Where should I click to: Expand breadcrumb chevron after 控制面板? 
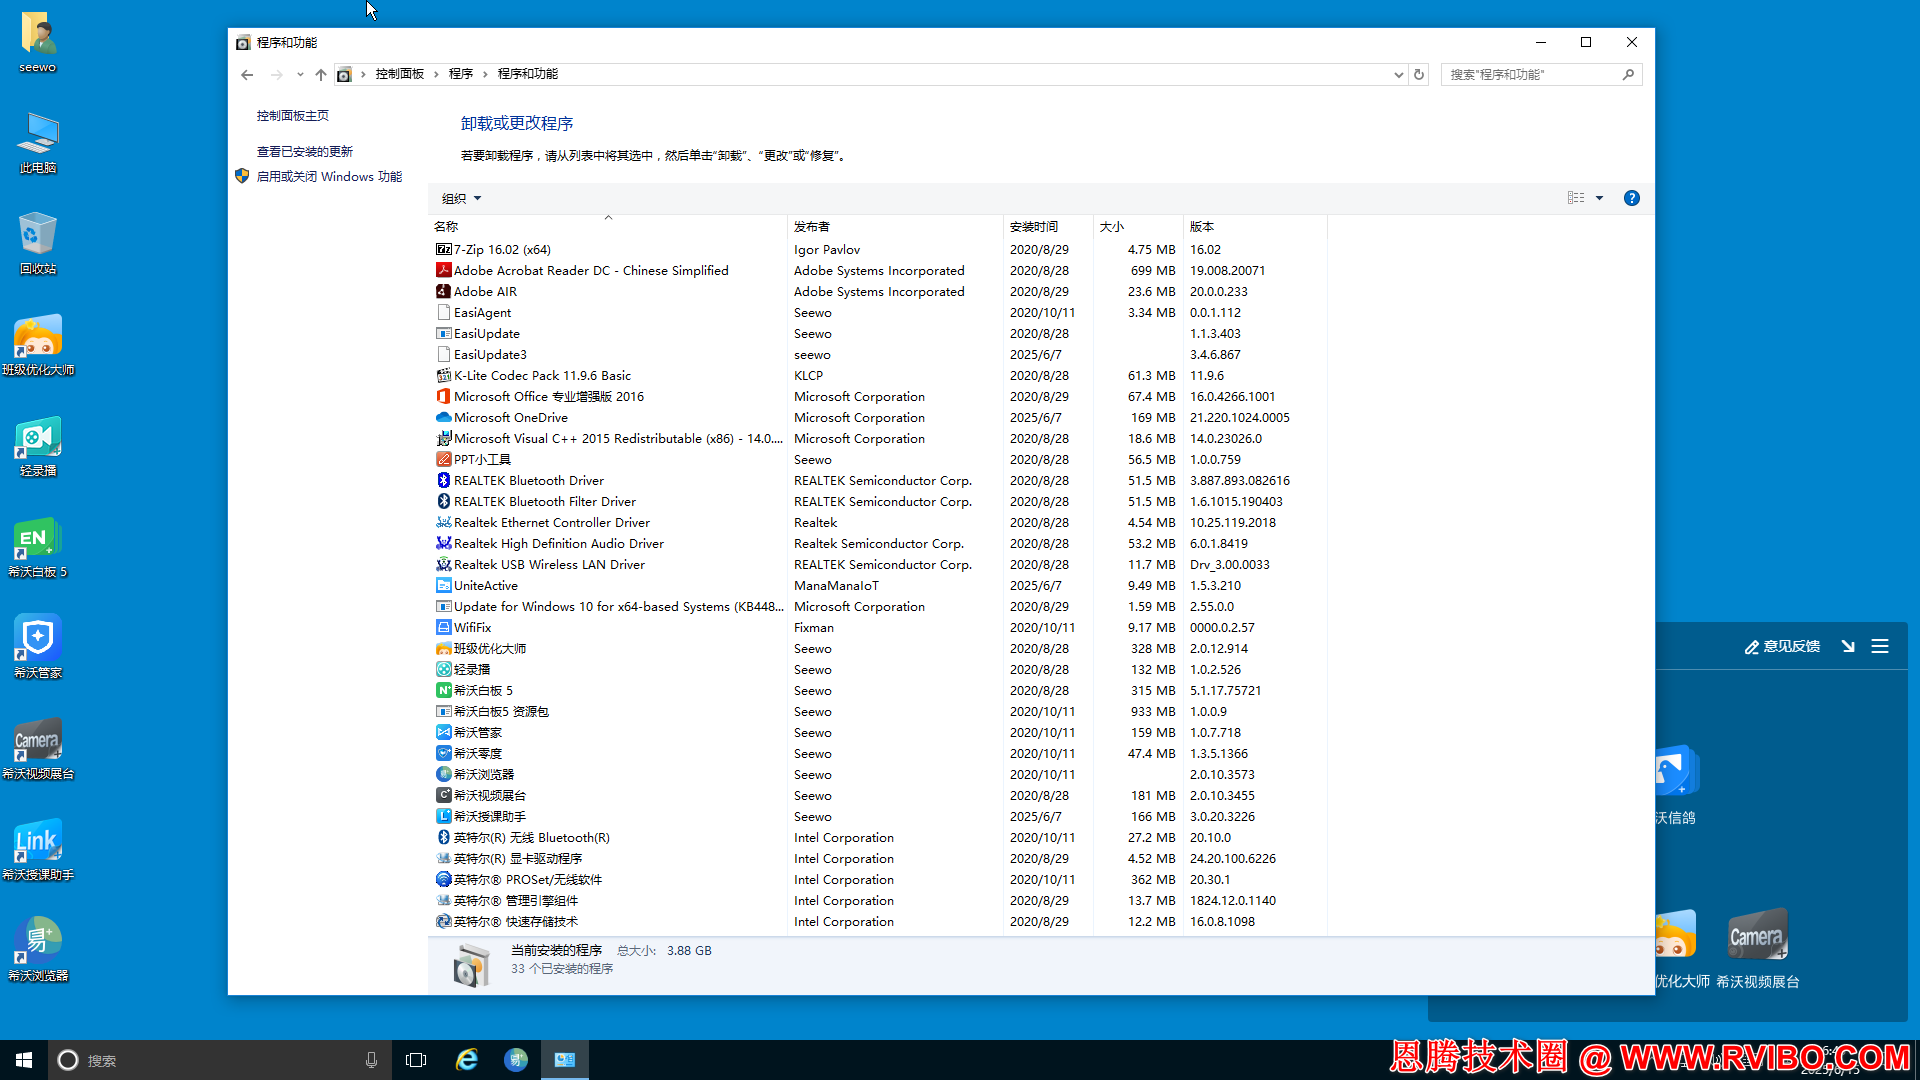coord(436,74)
